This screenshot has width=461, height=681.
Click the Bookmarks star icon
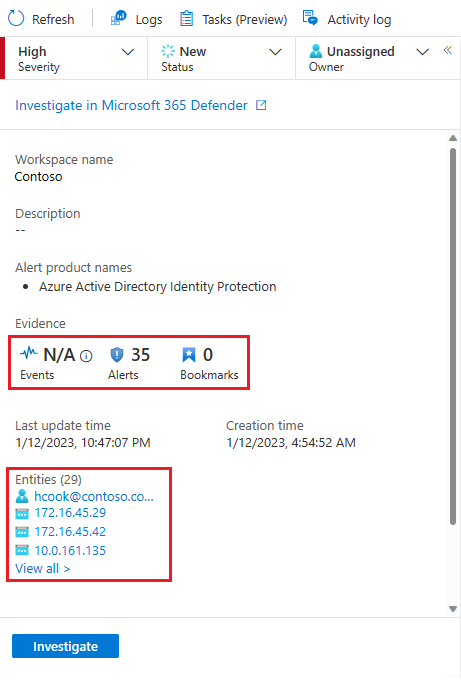point(189,355)
